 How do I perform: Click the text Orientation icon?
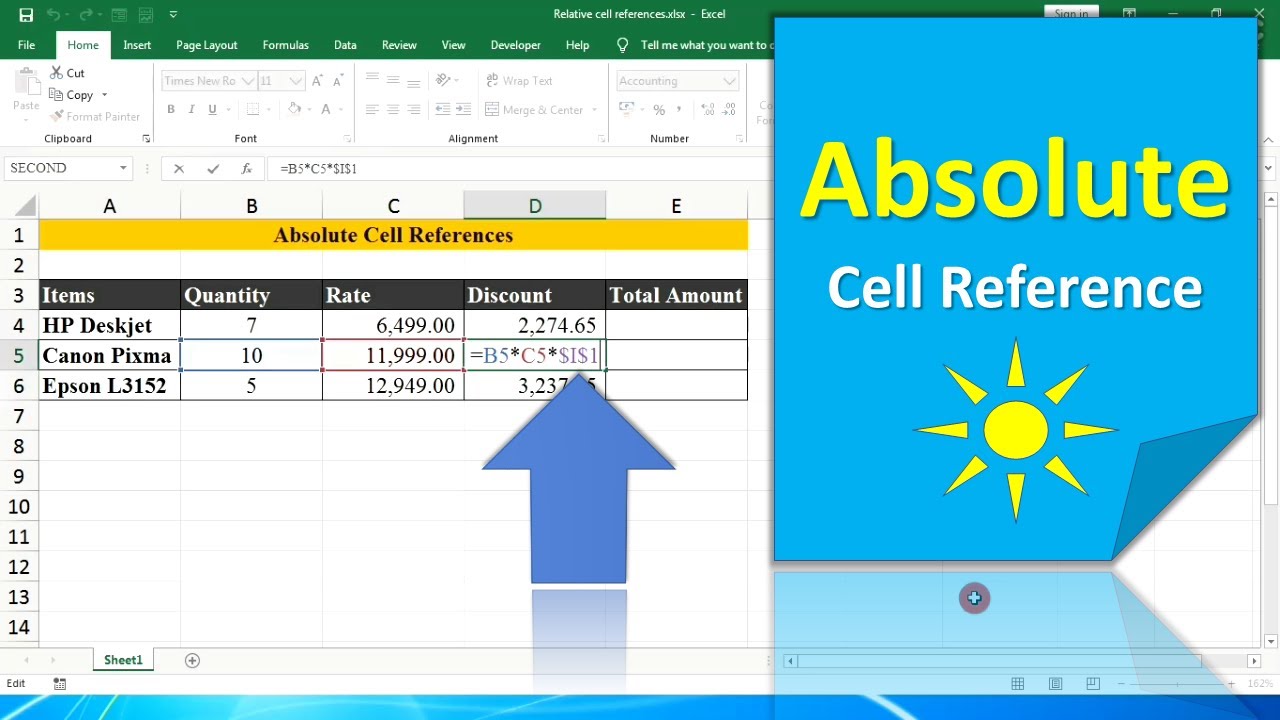click(x=442, y=81)
